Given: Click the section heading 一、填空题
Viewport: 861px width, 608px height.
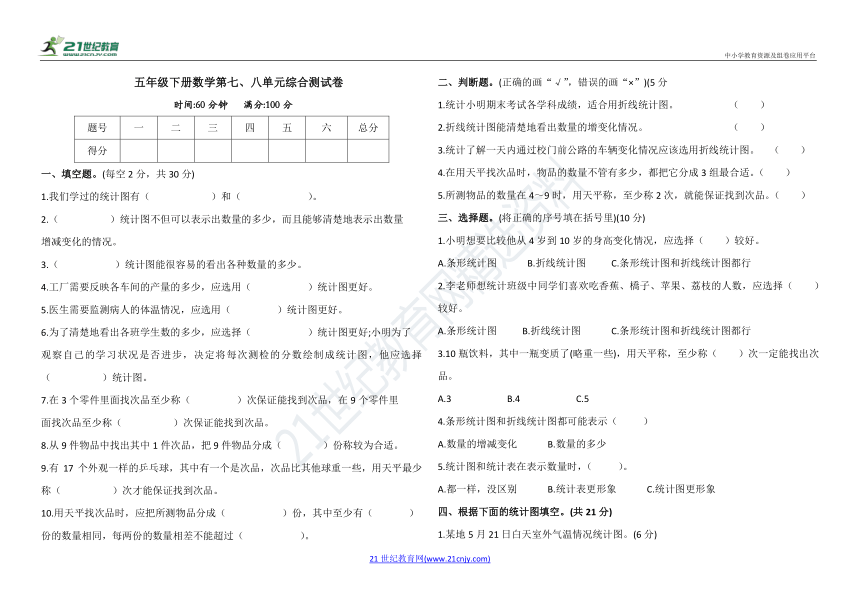Looking at the screenshot, I should point(69,174).
